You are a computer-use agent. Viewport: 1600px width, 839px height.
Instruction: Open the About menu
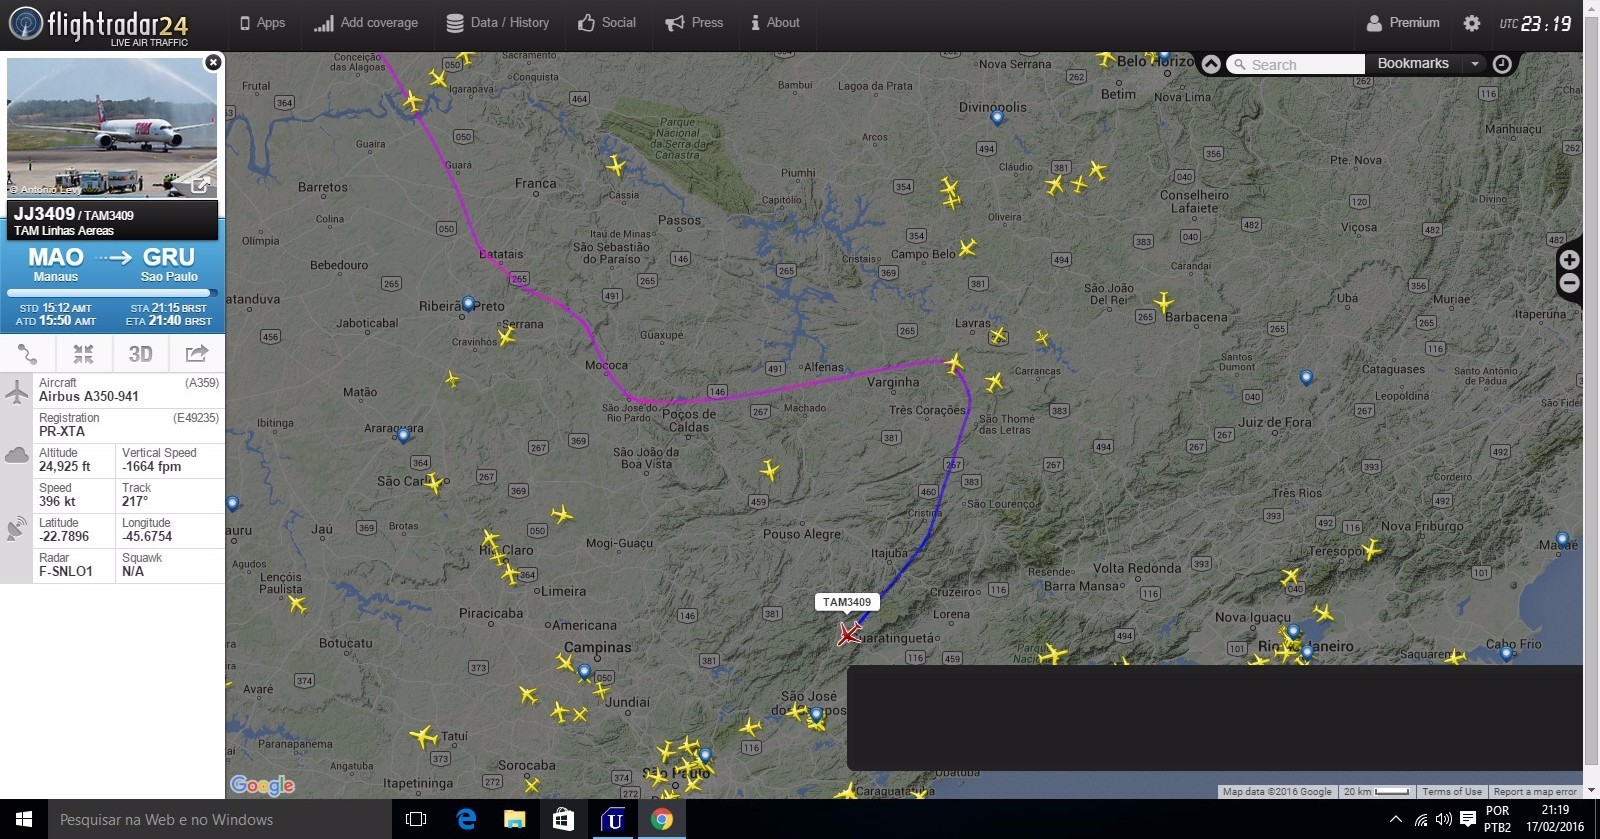click(775, 23)
